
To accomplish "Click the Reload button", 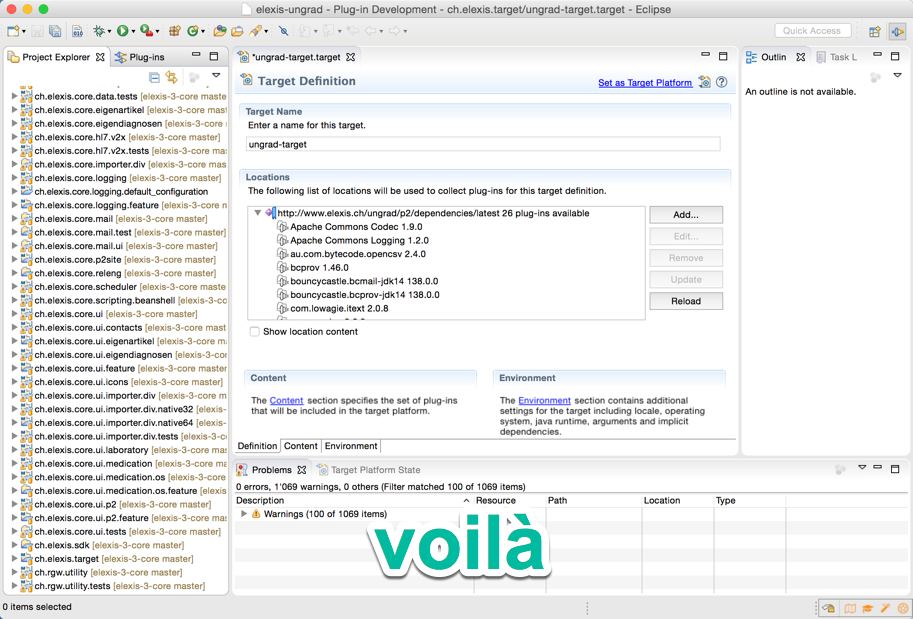I will (x=686, y=301).
